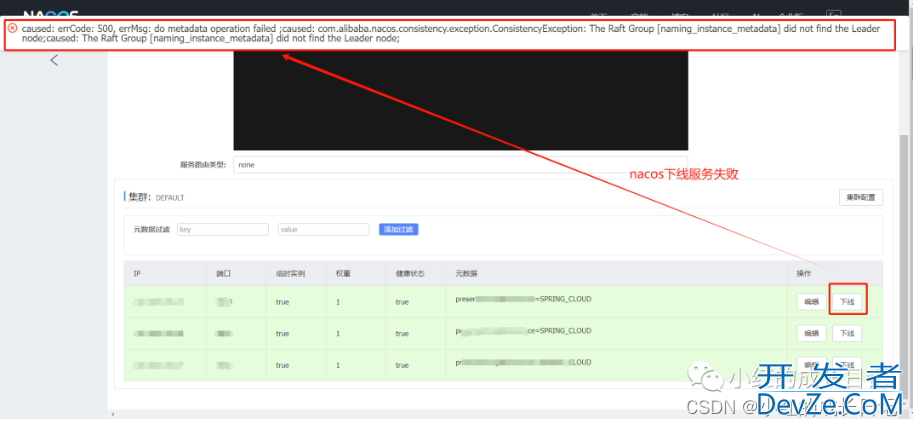Click 编辑 for the second instance row

point(811,333)
